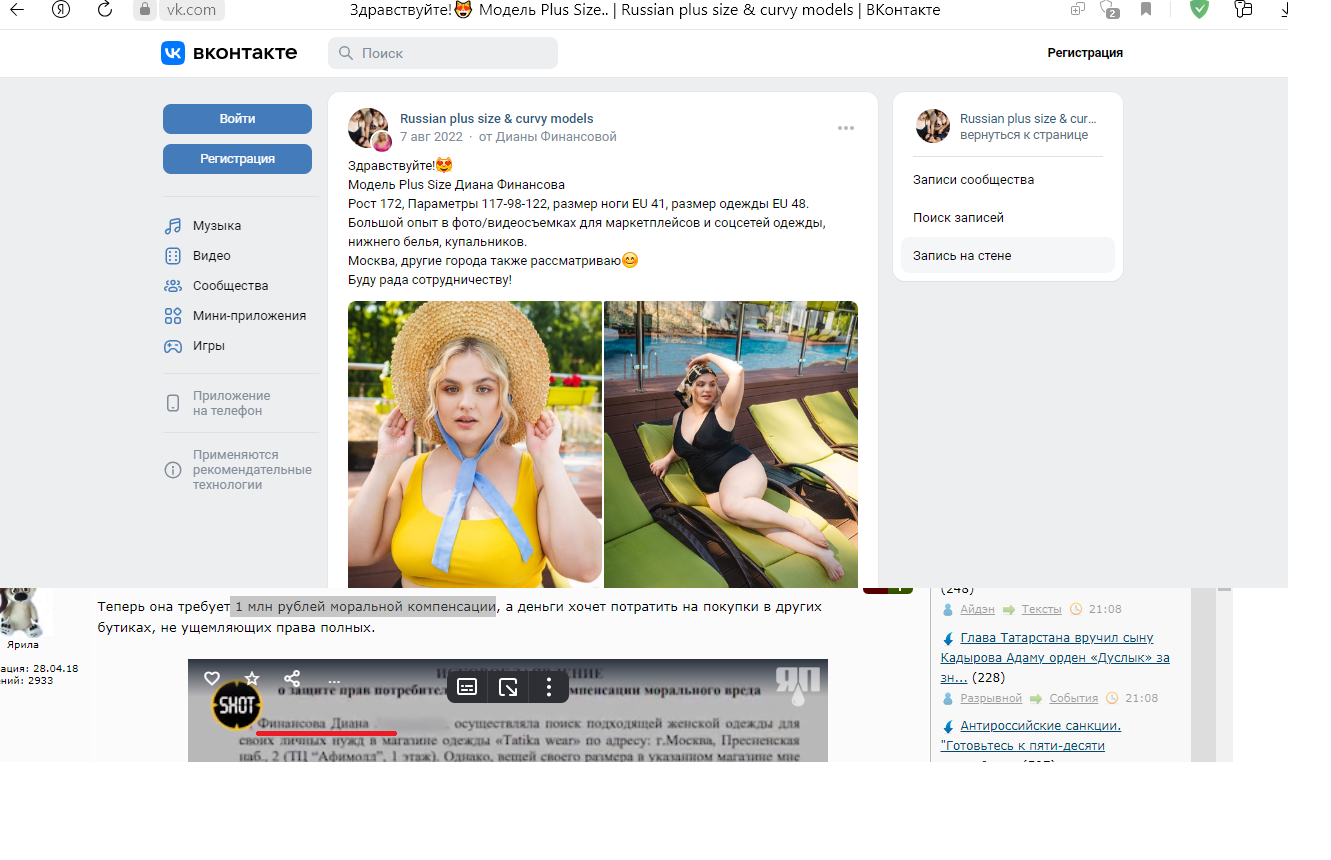Click the lock icon beside vk.com
The height and width of the screenshot is (860, 1331).
coord(145,10)
